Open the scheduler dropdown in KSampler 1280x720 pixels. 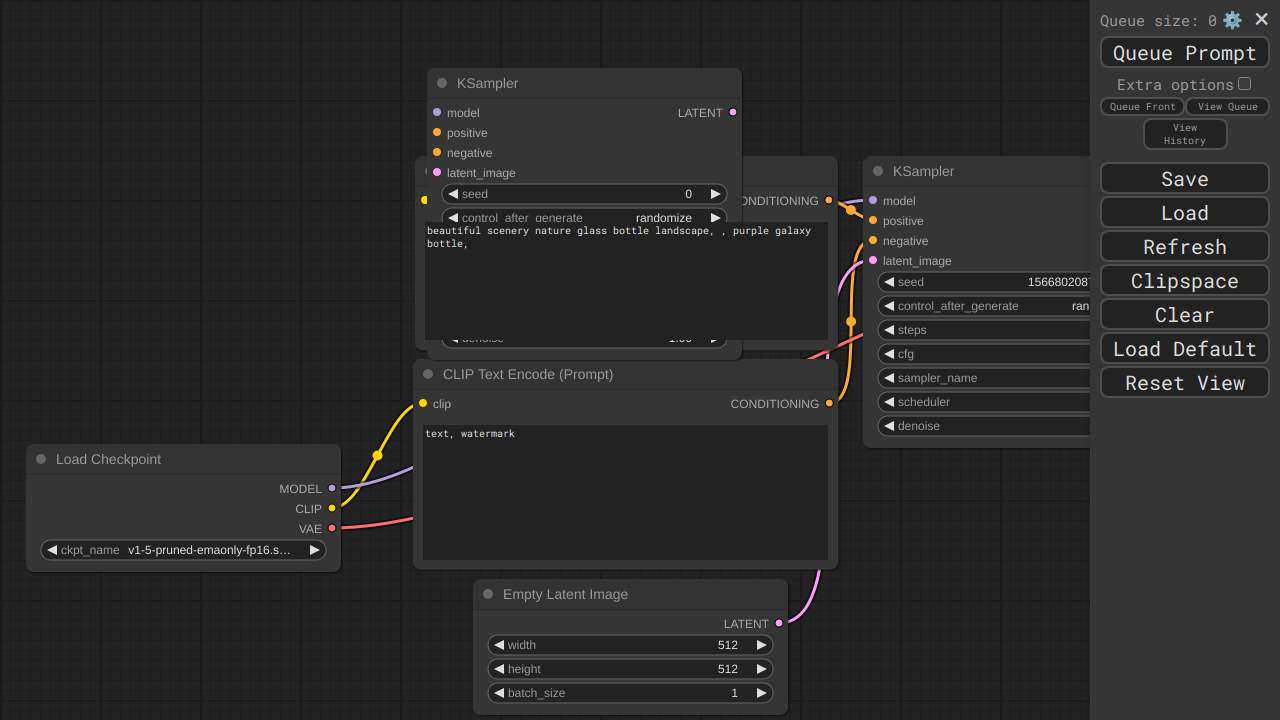click(x=985, y=402)
